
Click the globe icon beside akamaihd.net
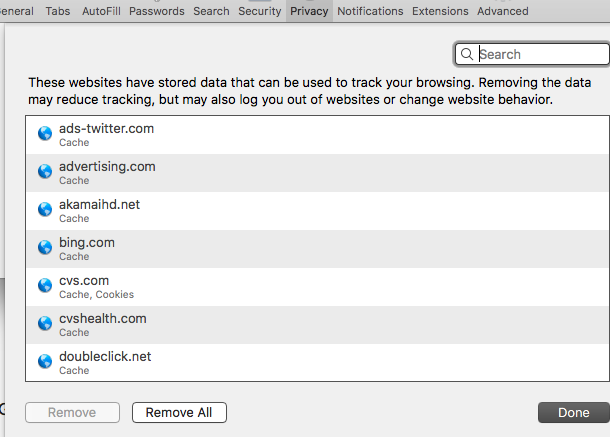44,210
